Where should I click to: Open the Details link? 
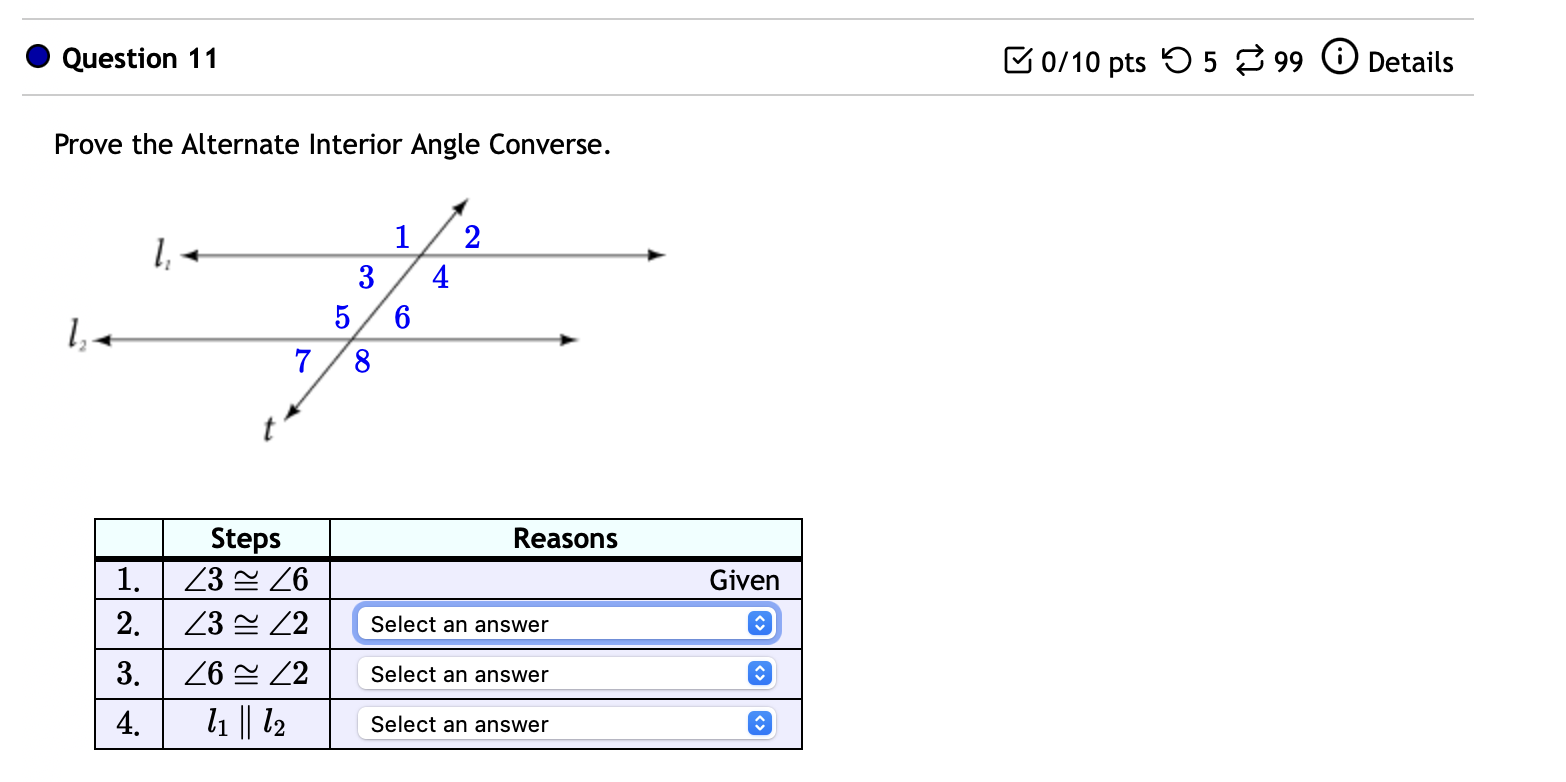1411,62
